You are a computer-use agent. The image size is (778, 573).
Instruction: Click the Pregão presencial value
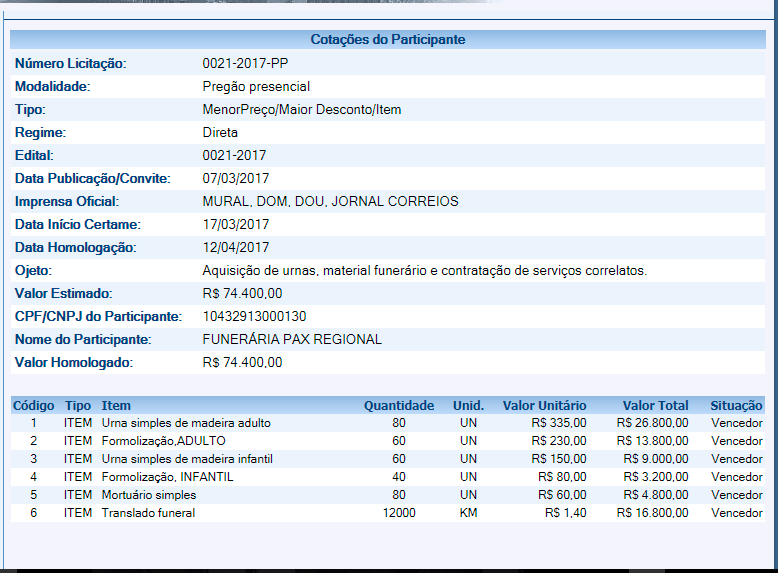pyautogui.click(x=256, y=86)
